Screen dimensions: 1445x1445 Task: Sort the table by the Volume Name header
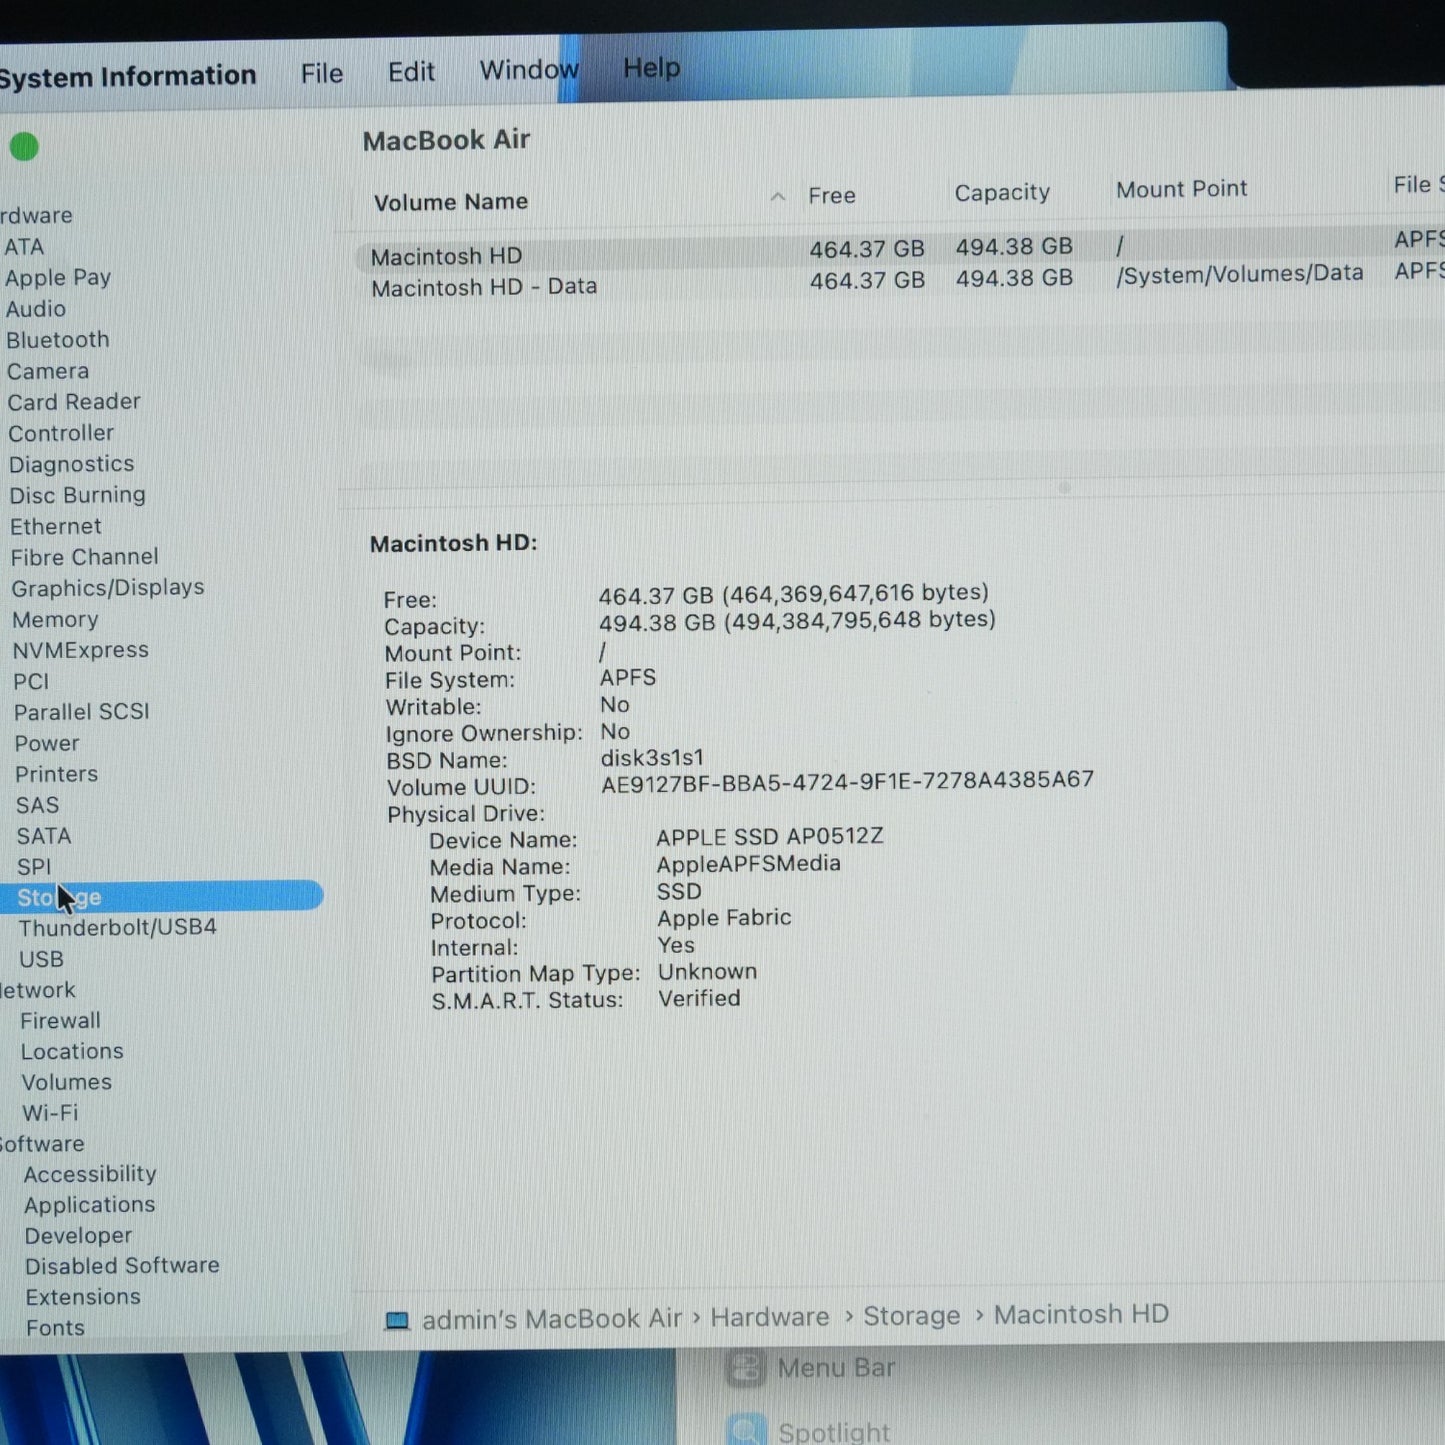[451, 202]
